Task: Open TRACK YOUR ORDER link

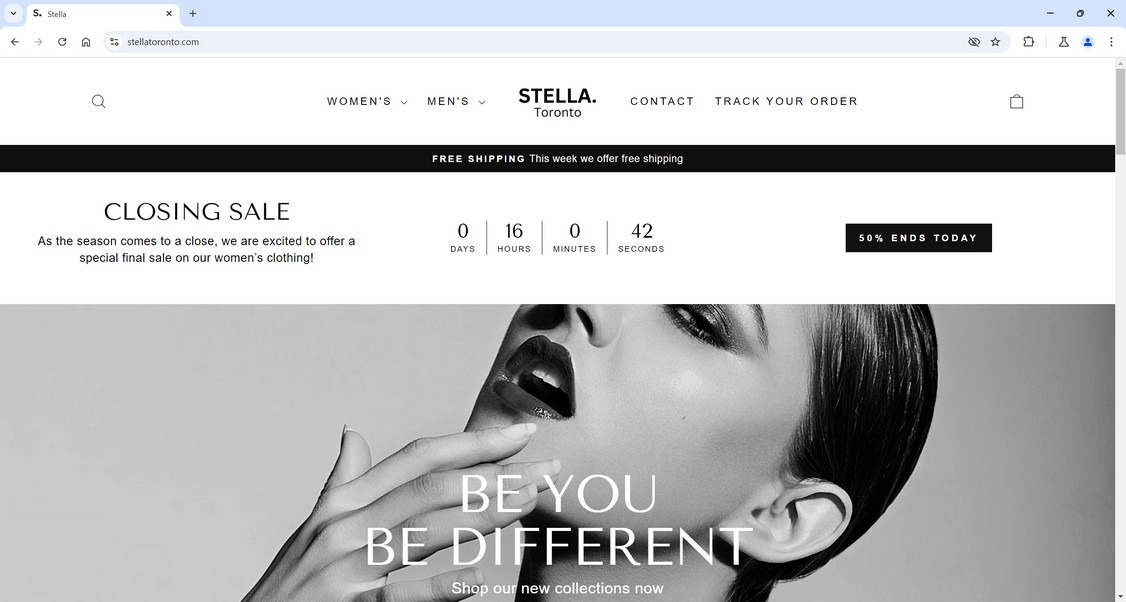Action: tap(786, 101)
